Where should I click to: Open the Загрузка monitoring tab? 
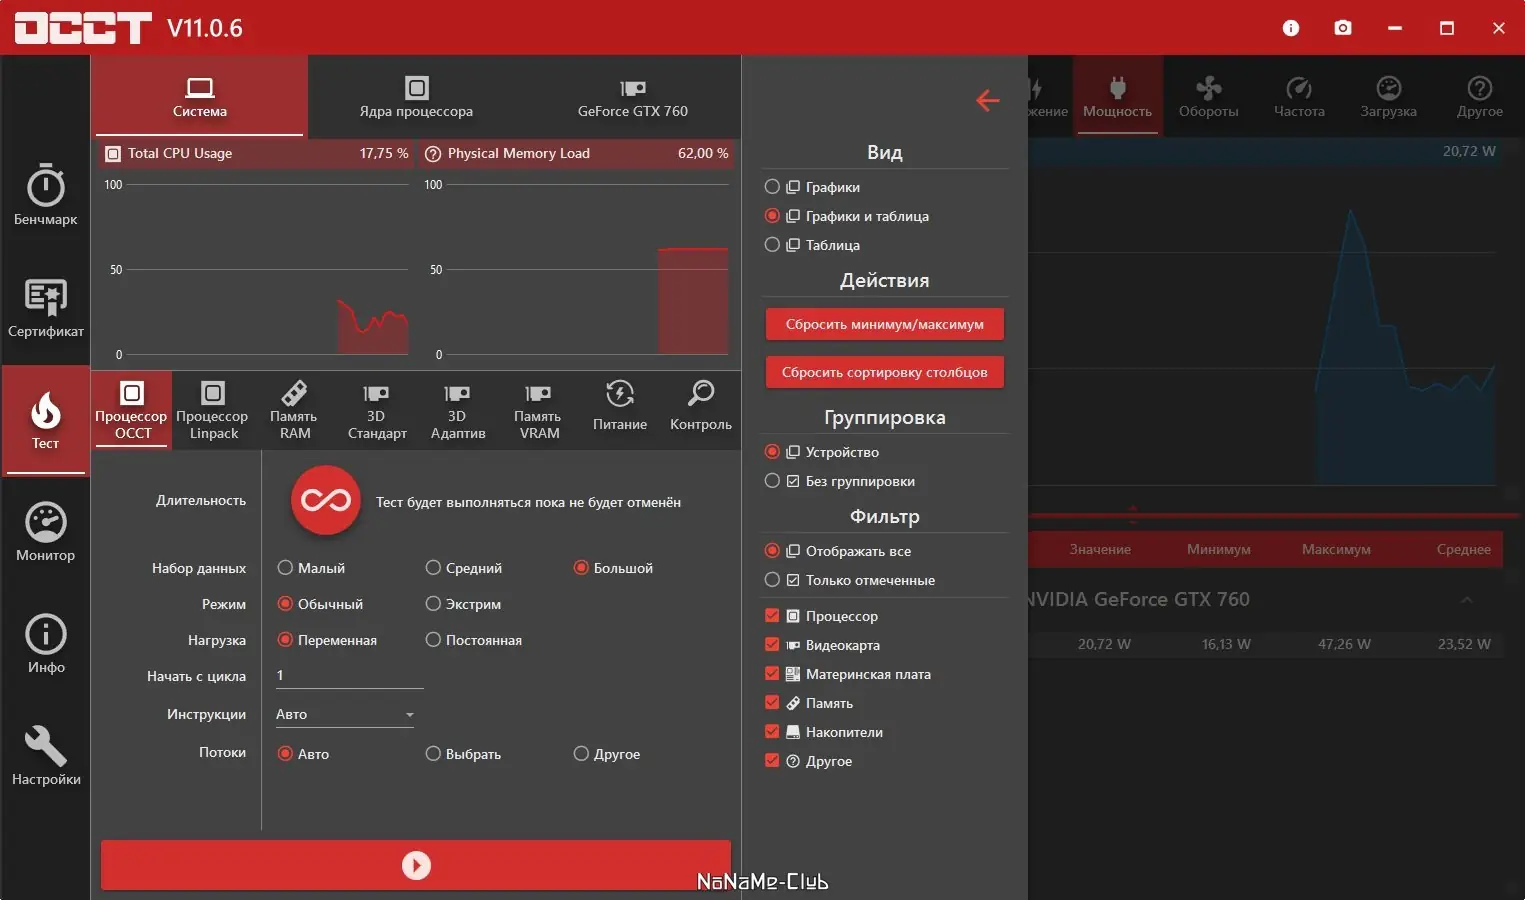tap(1388, 97)
